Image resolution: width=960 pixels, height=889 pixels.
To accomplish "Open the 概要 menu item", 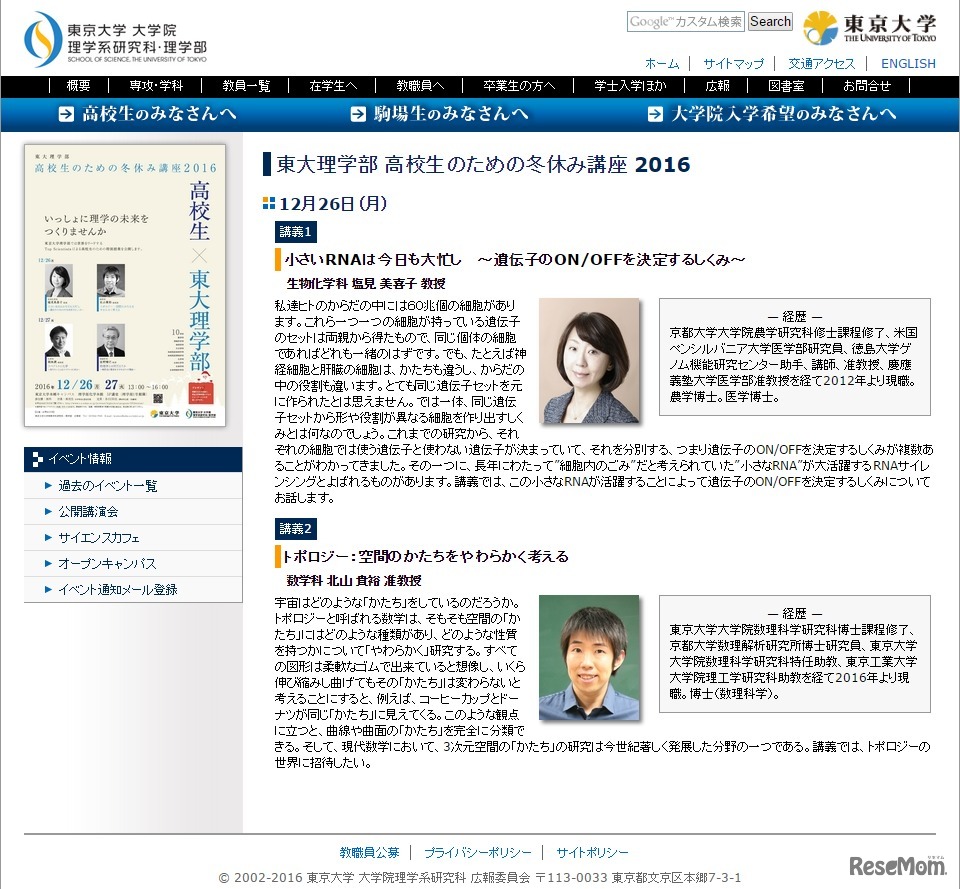I will pos(78,86).
